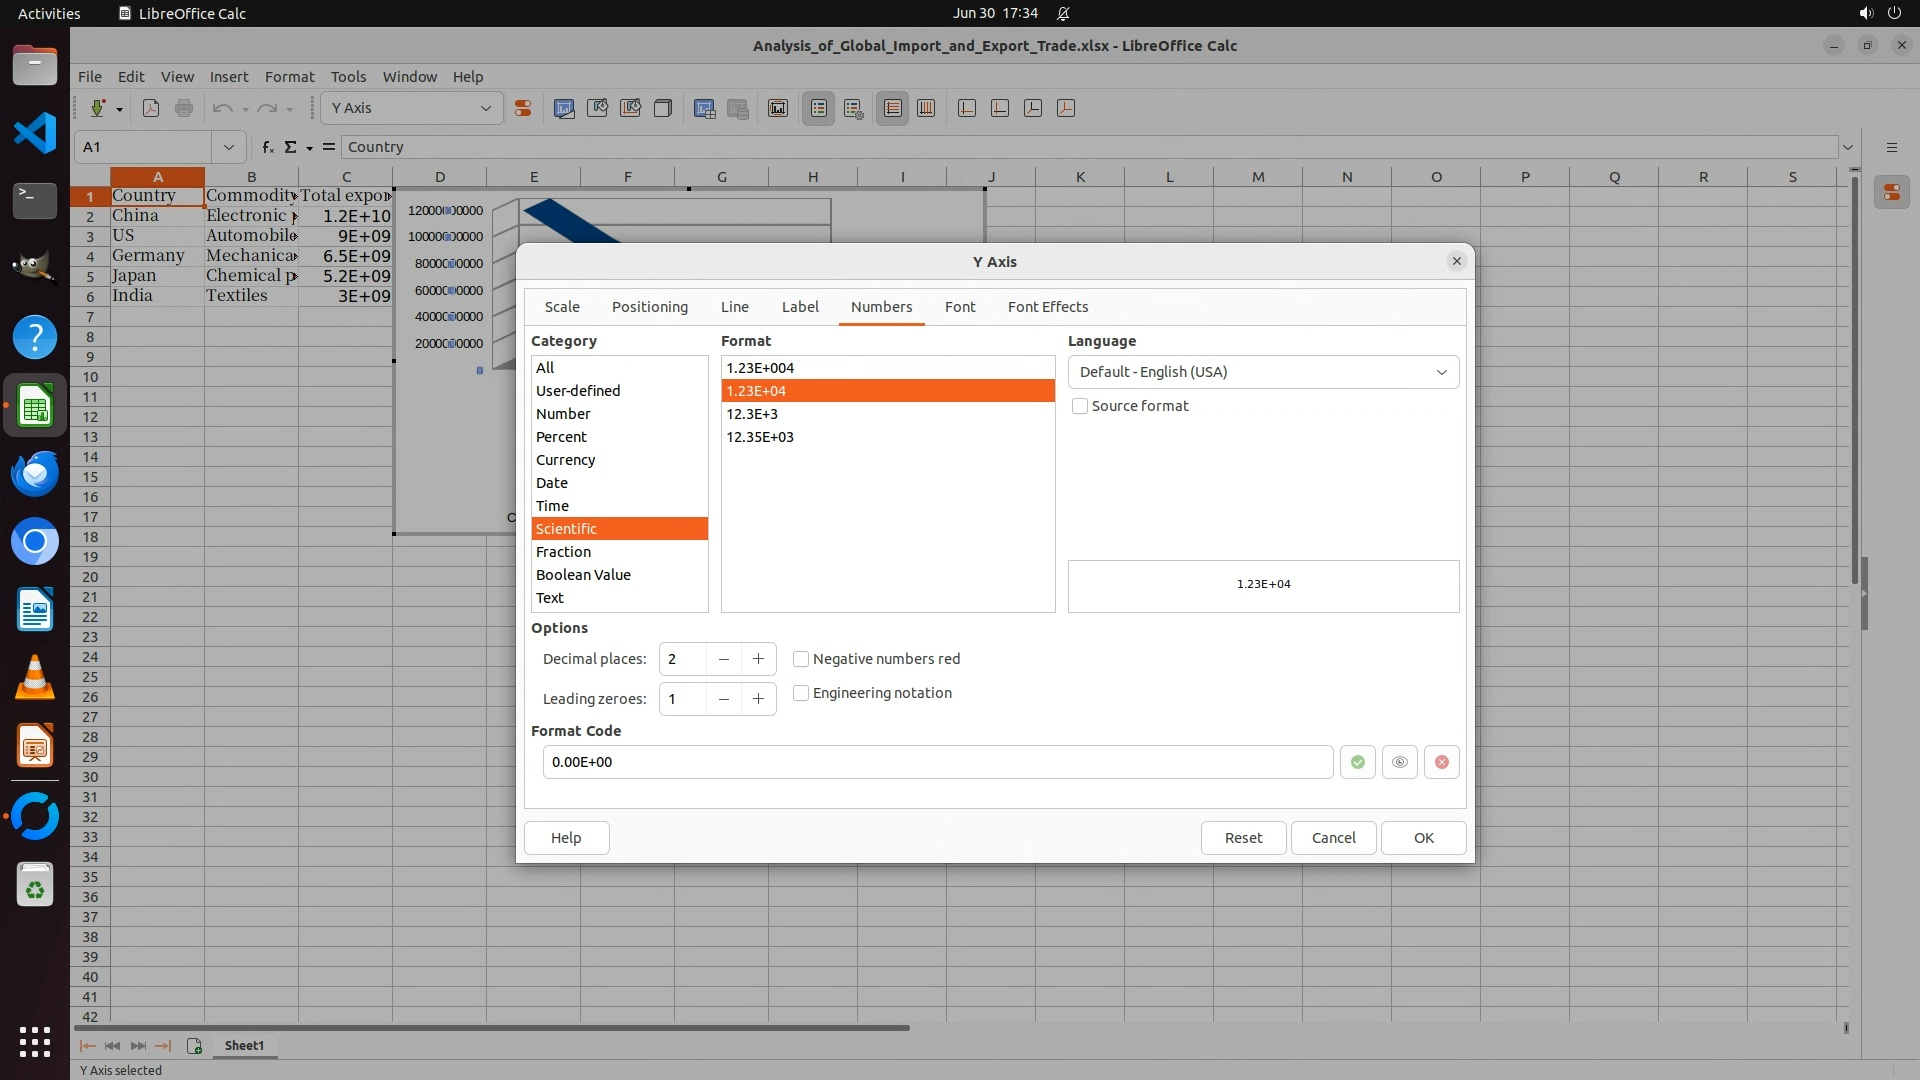The width and height of the screenshot is (1920, 1080).
Task: Click the Chart Type toolbar icon
Action: (x=564, y=108)
